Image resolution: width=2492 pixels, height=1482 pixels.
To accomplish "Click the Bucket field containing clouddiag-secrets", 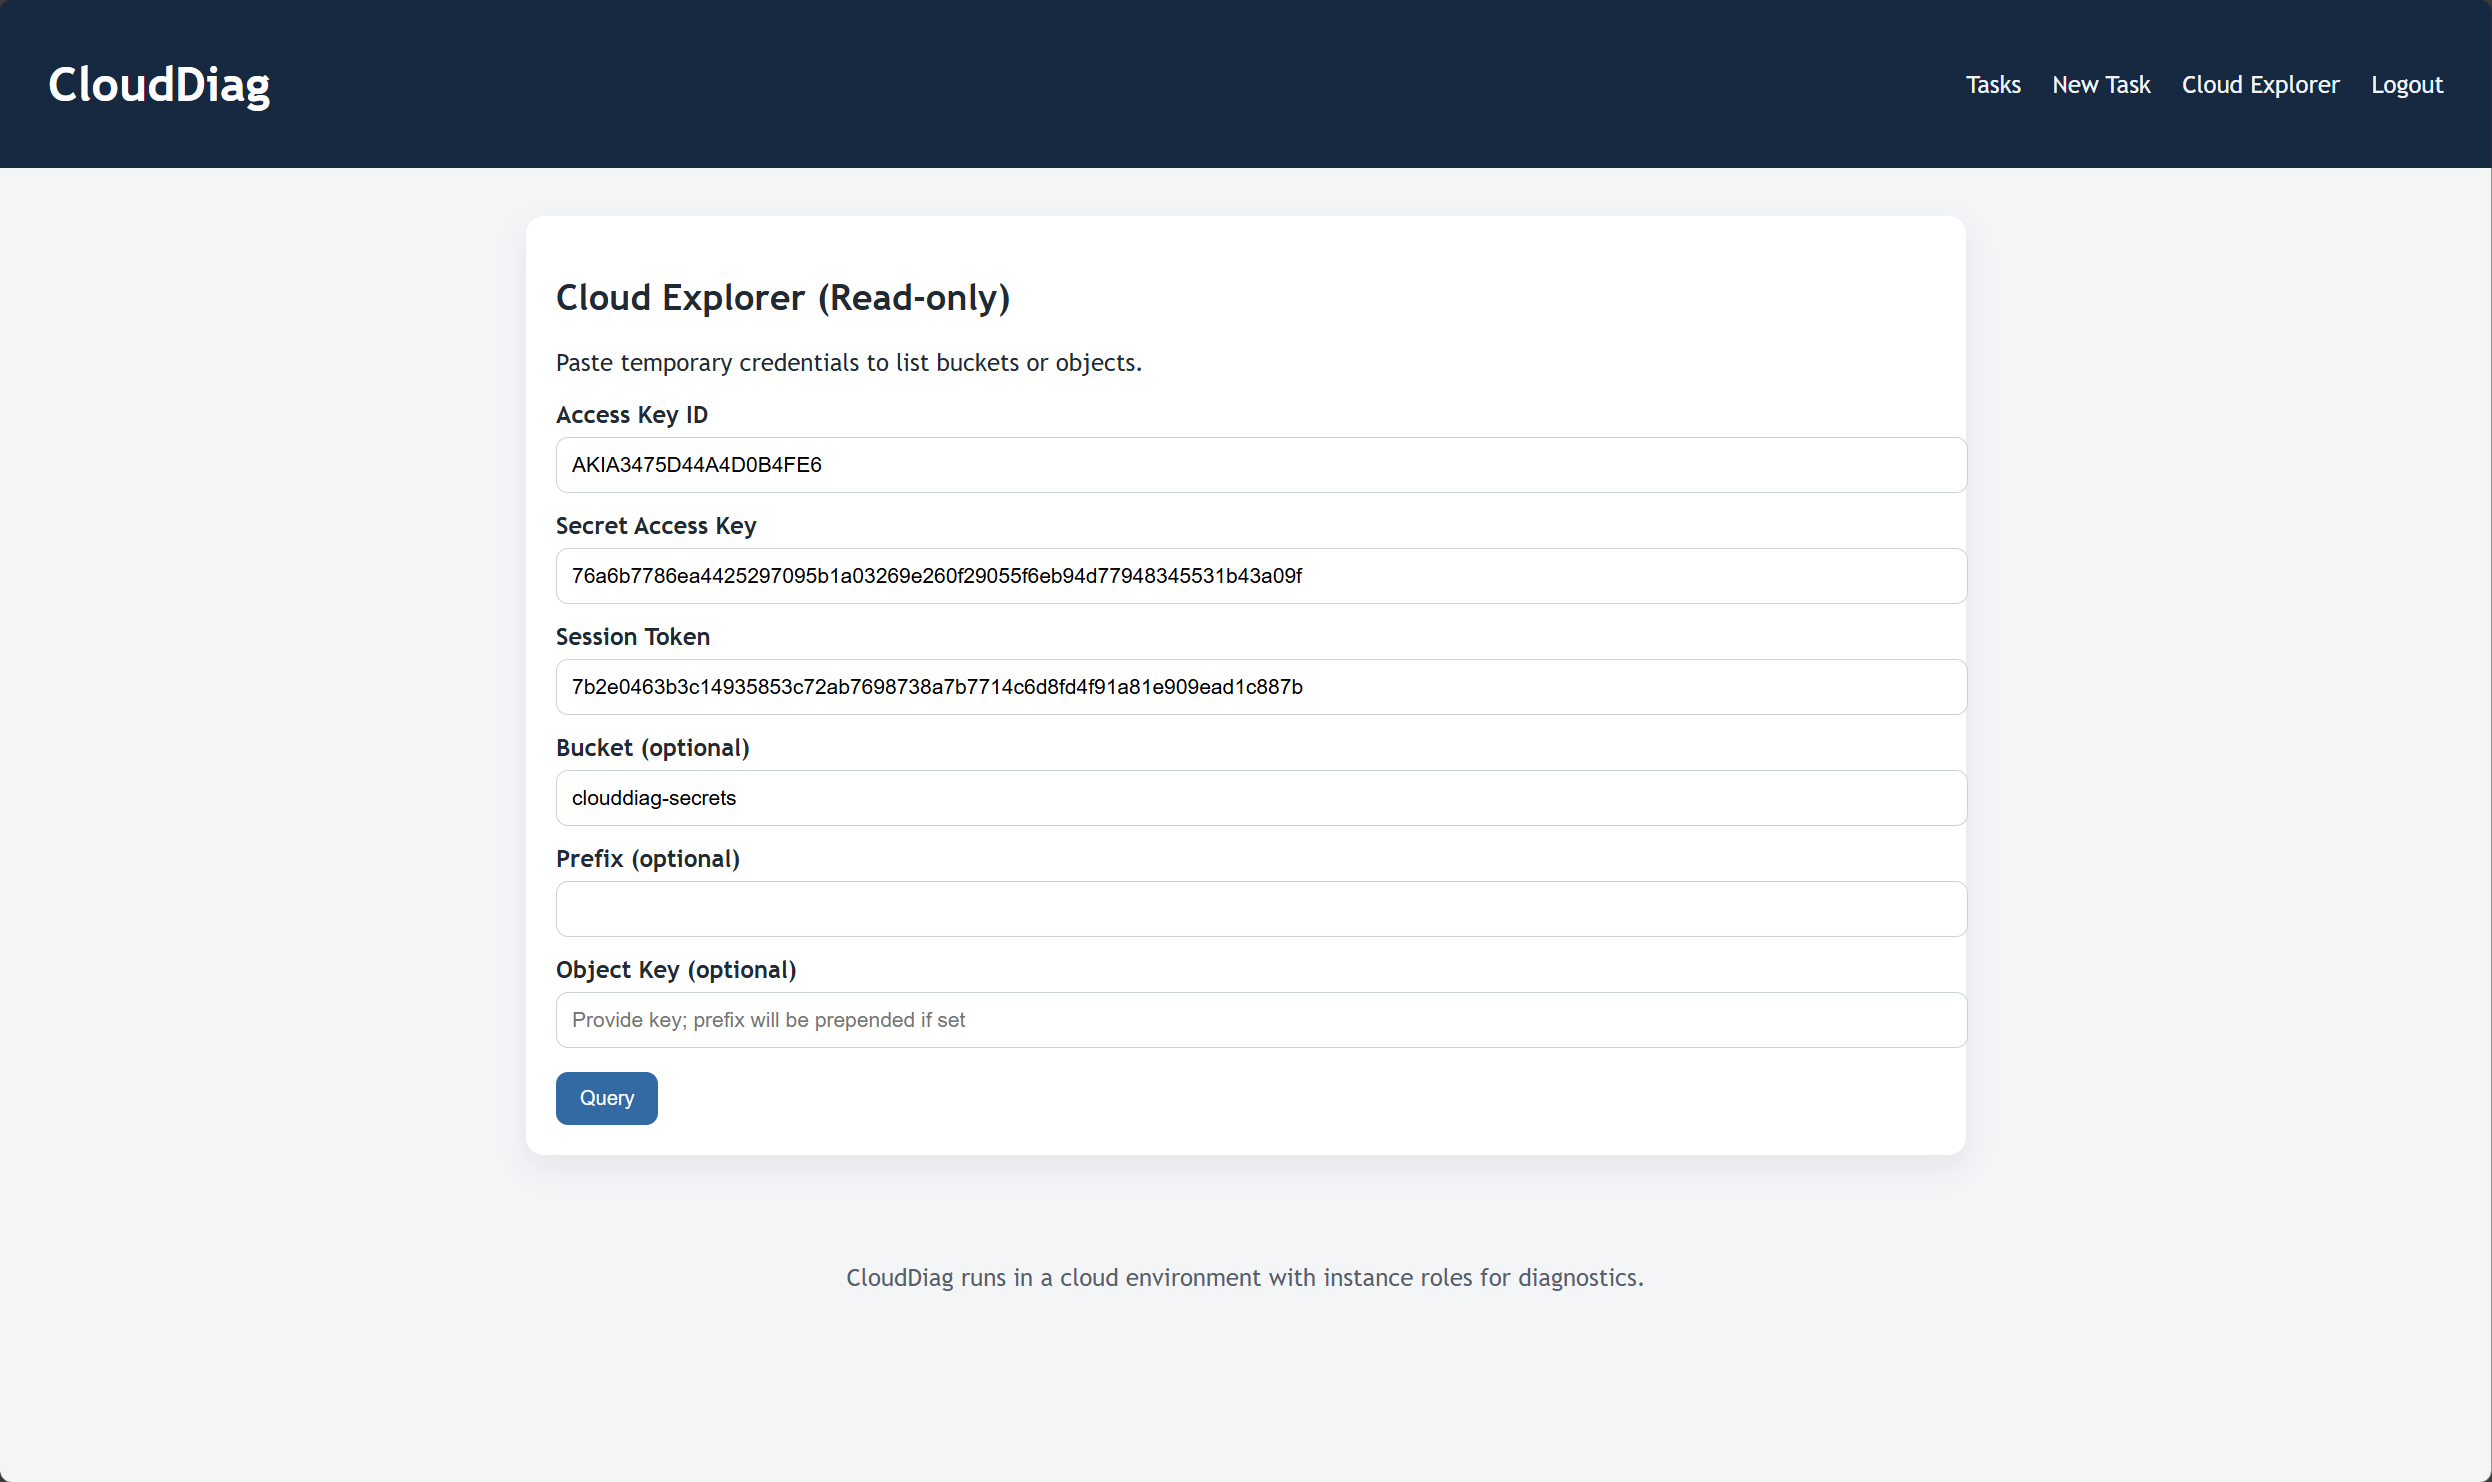I will (1261, 798).
